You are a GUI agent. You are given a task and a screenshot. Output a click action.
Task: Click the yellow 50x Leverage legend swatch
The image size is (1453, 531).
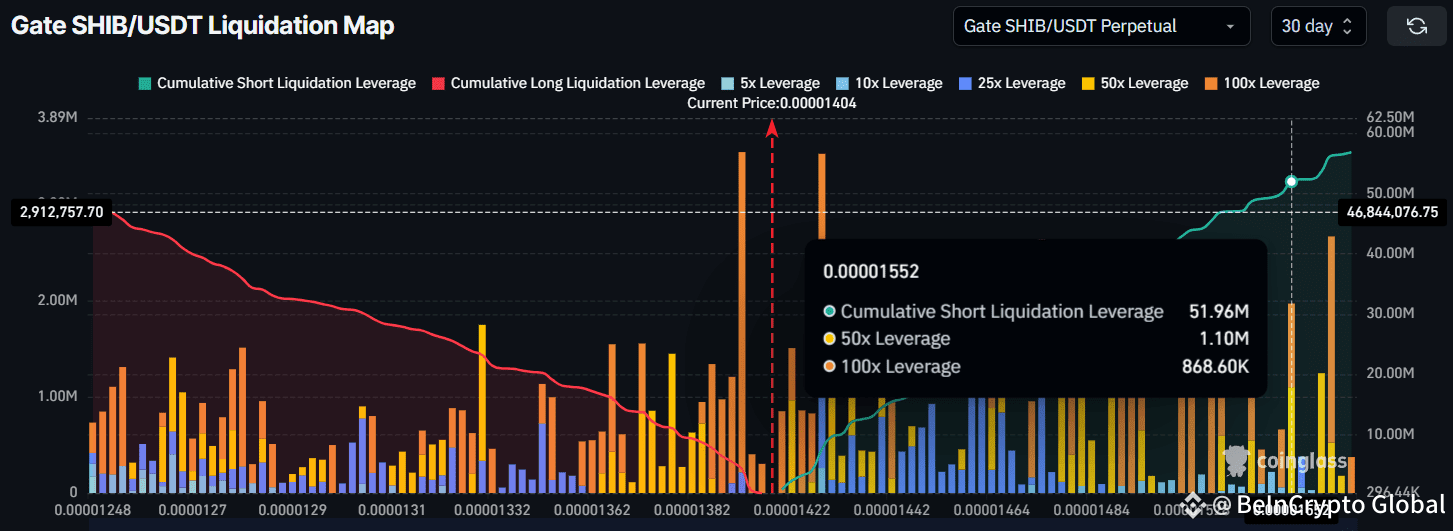(1087, 83)
